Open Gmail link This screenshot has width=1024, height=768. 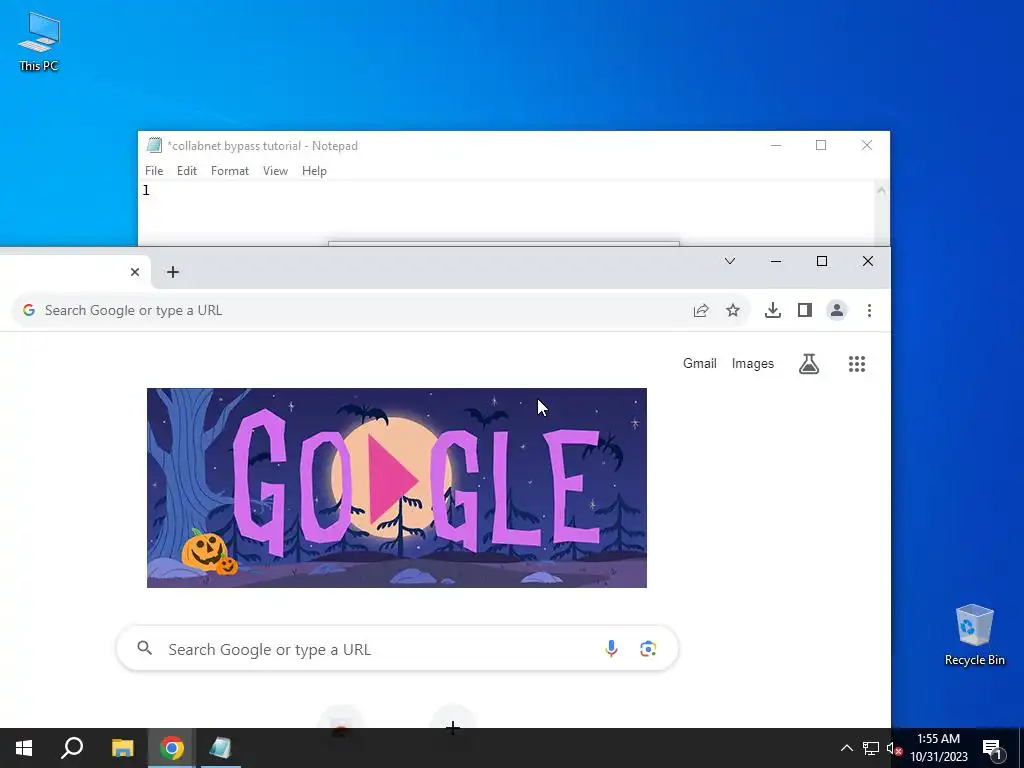pyautogui.click(x=699, y=363)
